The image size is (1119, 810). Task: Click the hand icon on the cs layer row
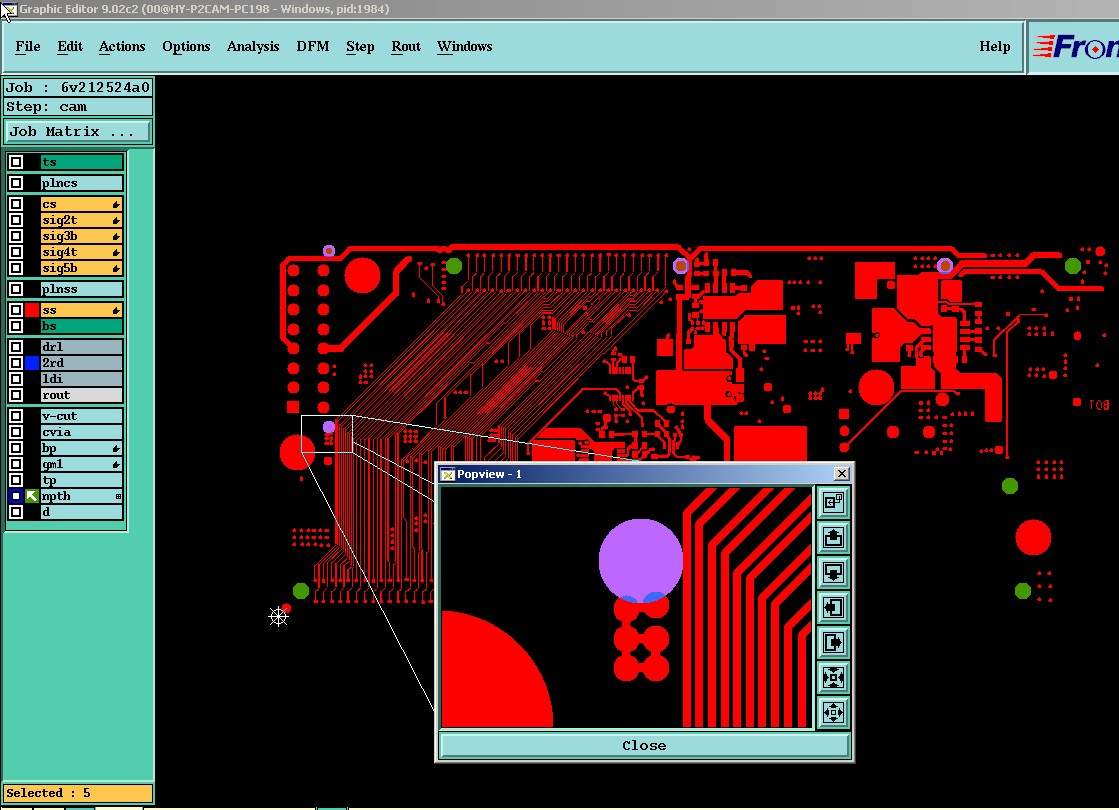coord(116,205)
